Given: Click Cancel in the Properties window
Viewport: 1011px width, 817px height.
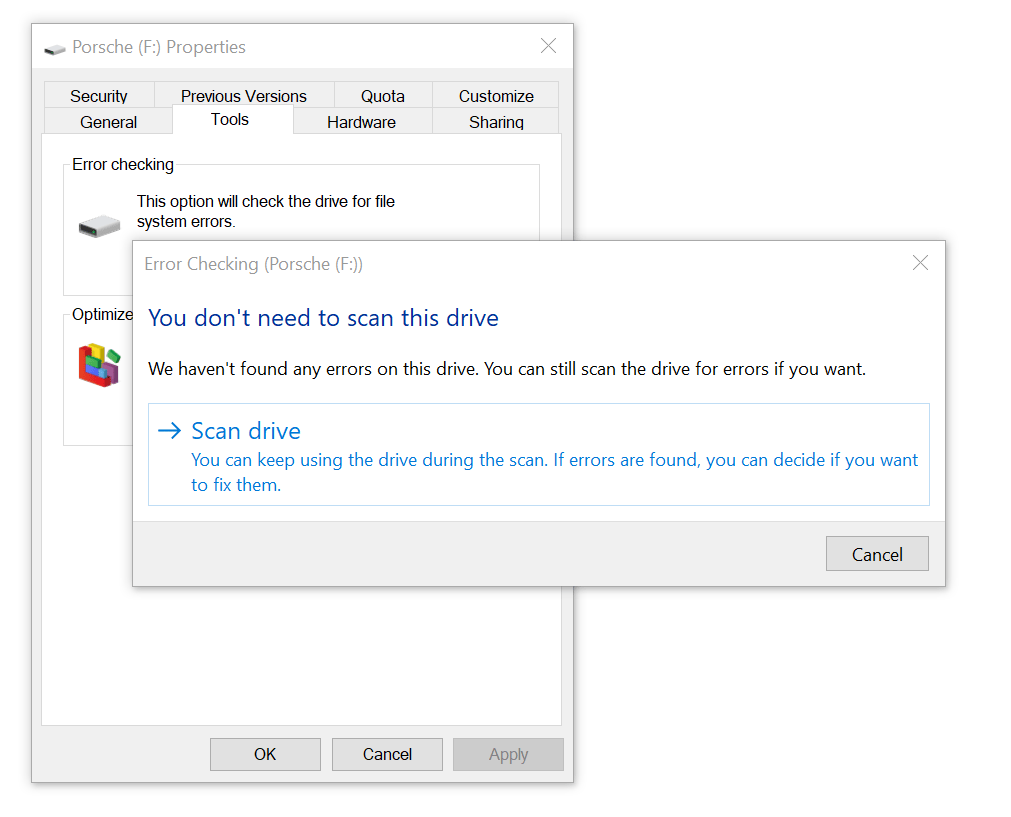Looking at the screenshot, I should coord(387,754).
